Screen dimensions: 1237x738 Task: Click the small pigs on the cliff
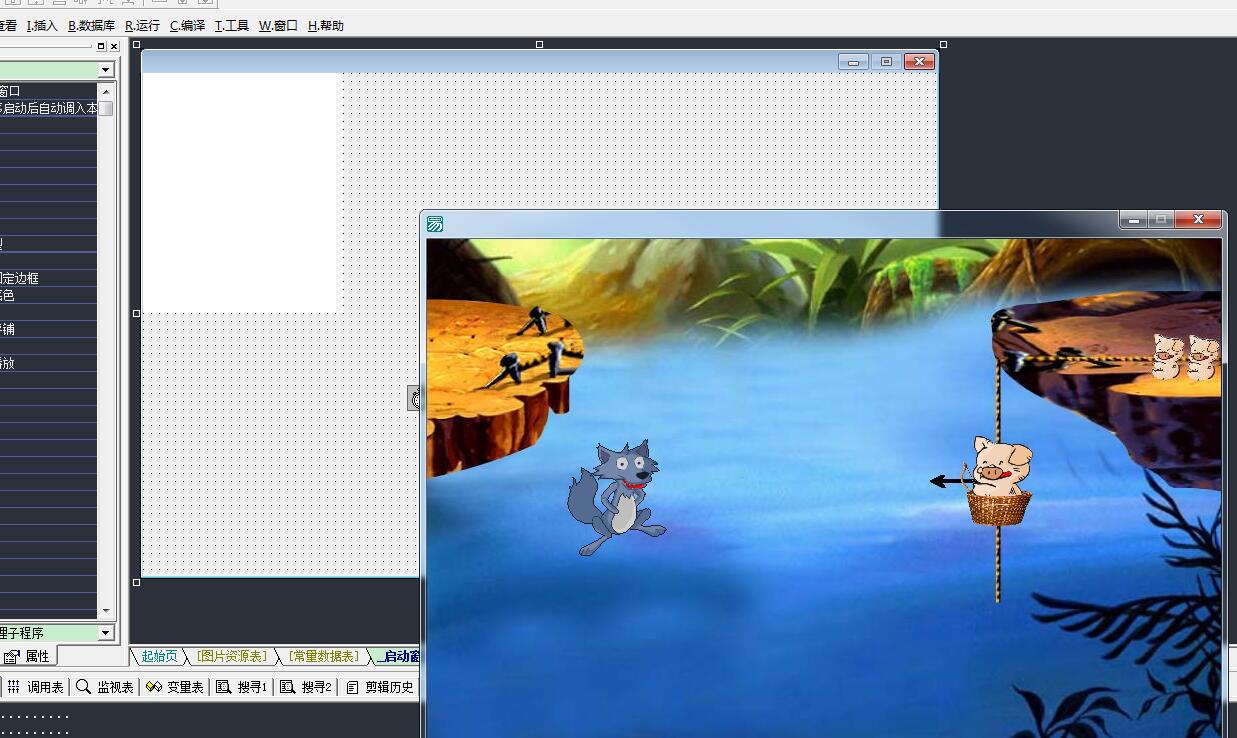pyautogui.click(x=1186, y=358)
